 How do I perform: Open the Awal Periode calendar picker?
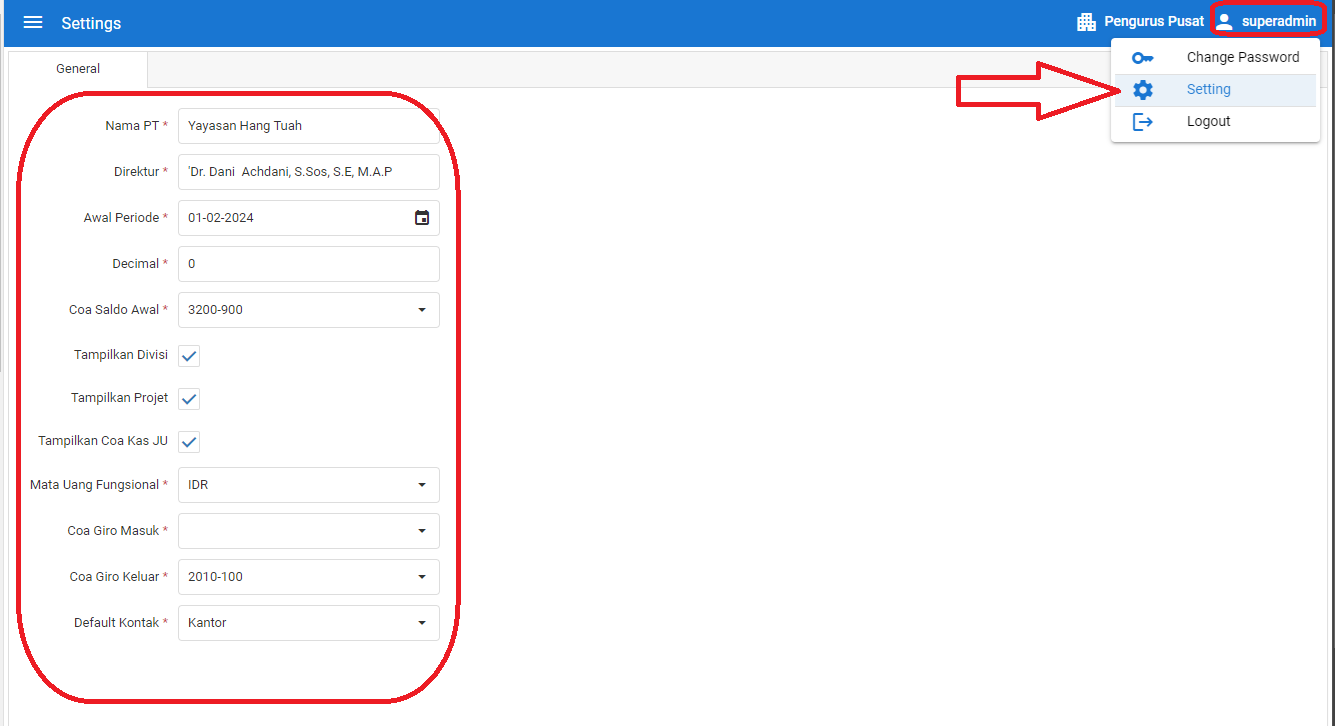coord(422,218)
